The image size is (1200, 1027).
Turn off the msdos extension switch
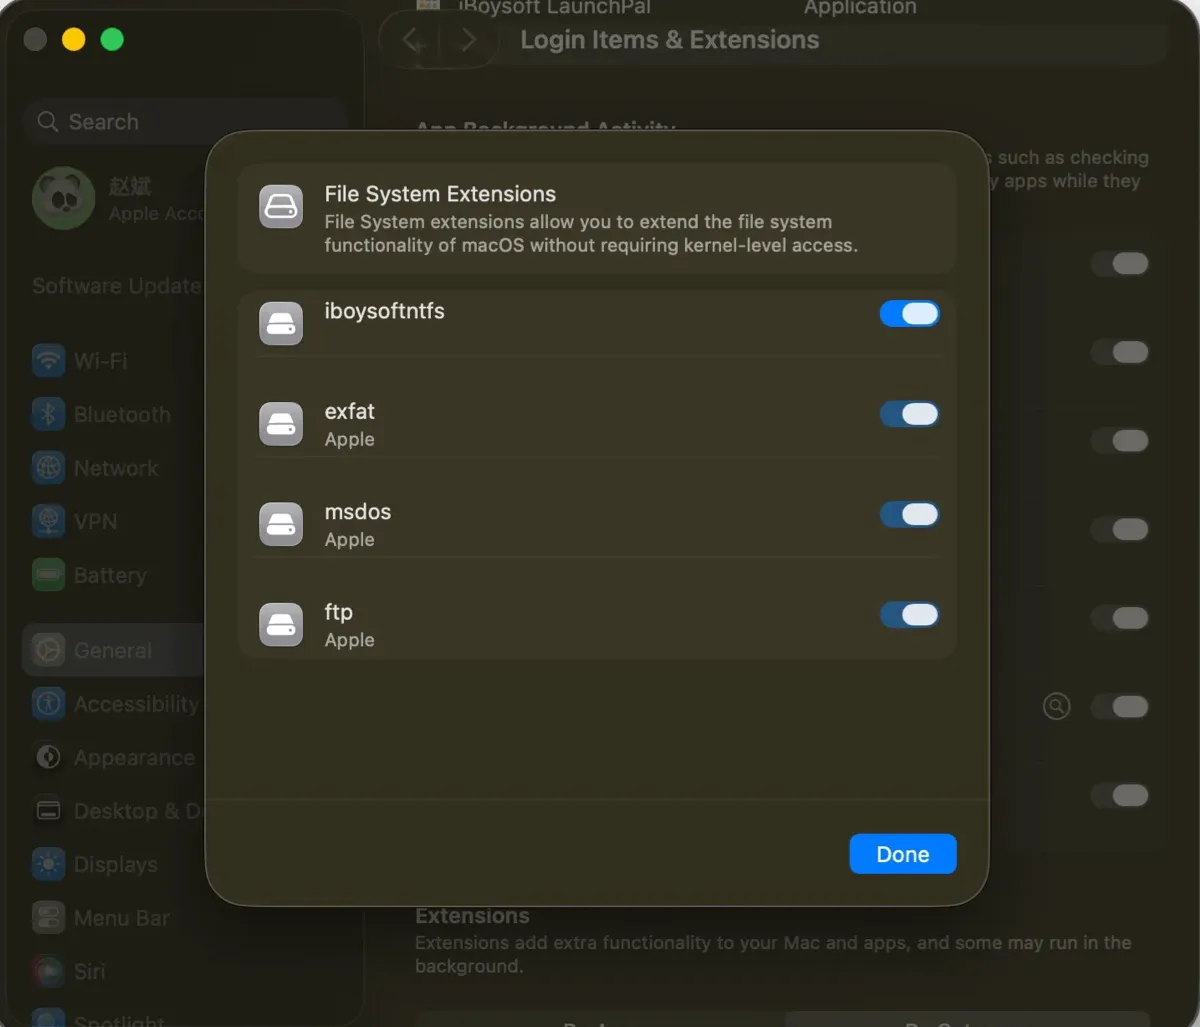coord(909,514)
